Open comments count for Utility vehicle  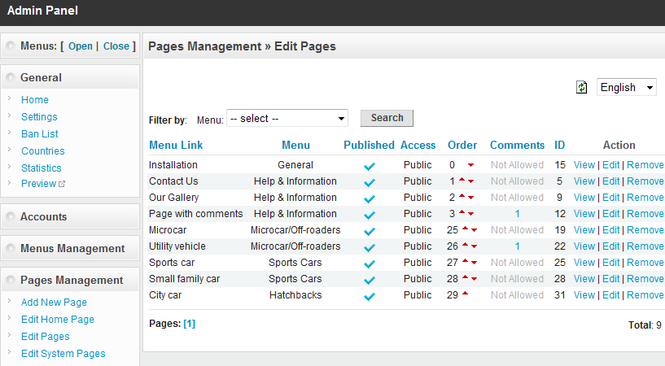tap(517, 246)
